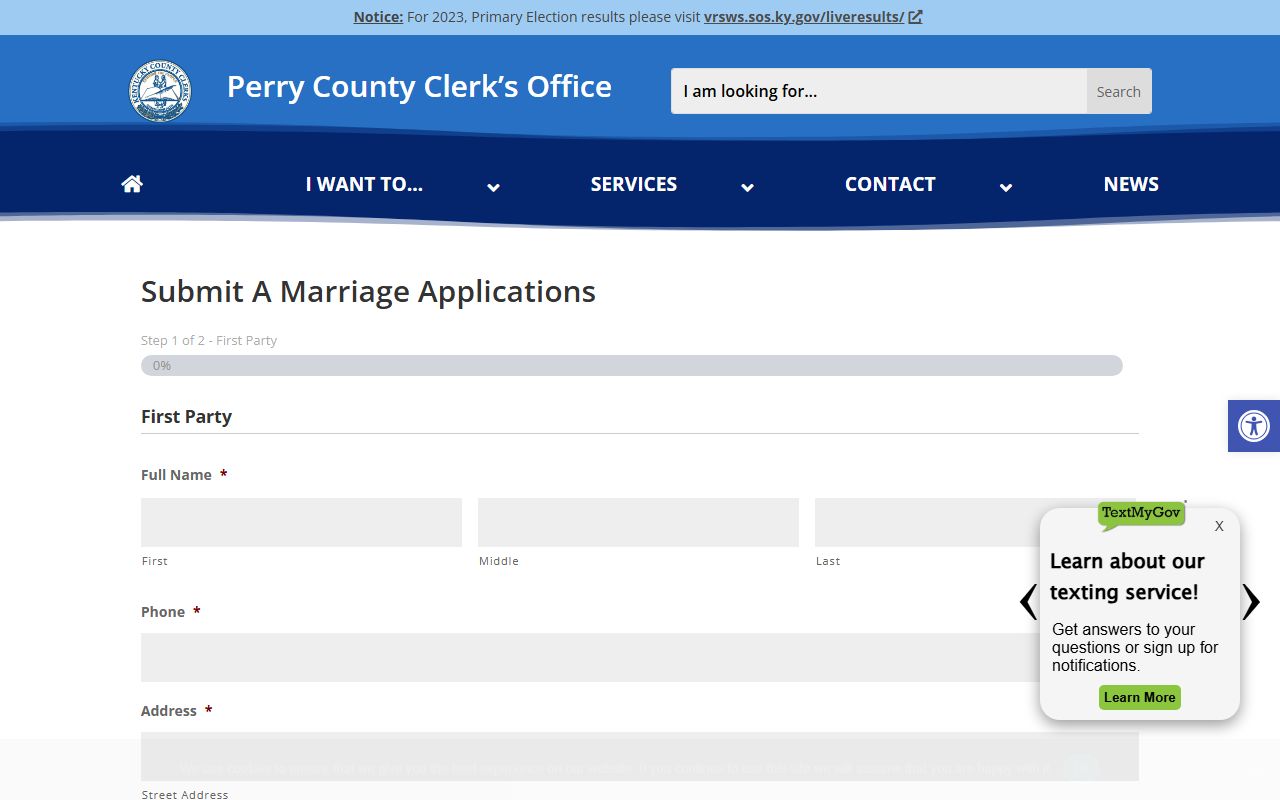
Task: Click the Search button
Action: (1119, 91)
